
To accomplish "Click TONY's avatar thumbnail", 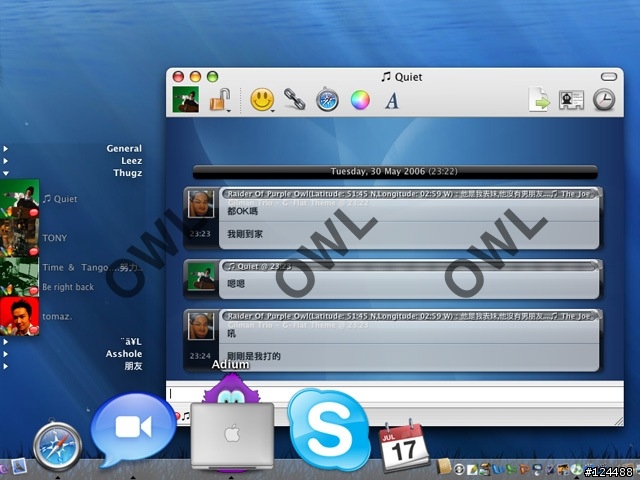I will (x=19, y=238).
